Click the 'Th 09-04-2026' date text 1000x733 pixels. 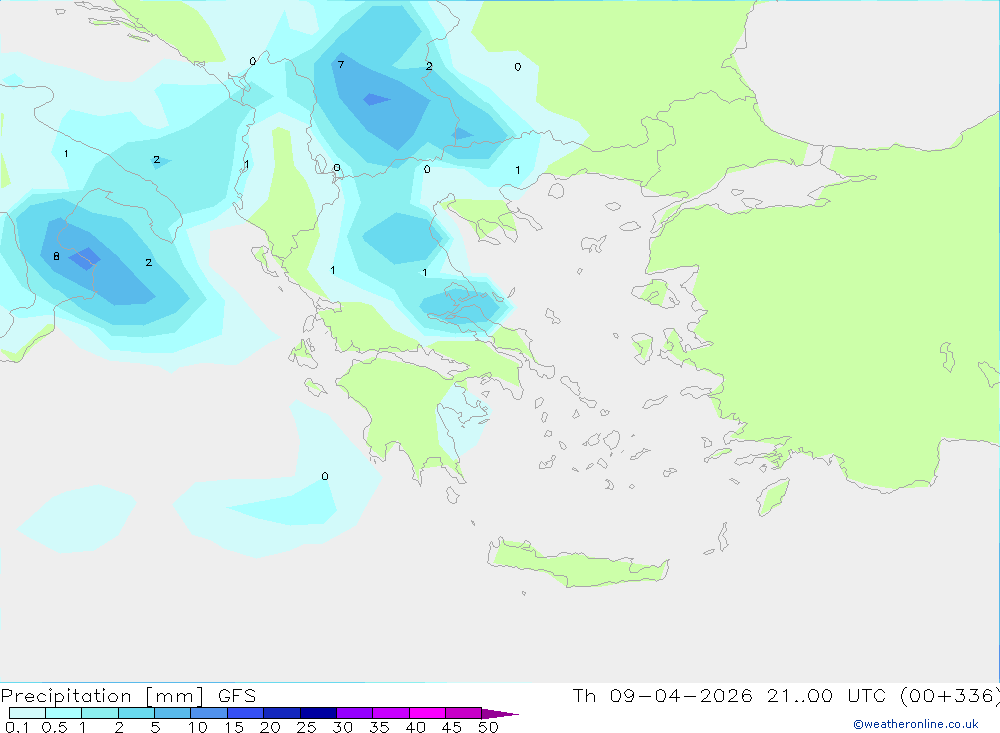[x=663, y=695]
